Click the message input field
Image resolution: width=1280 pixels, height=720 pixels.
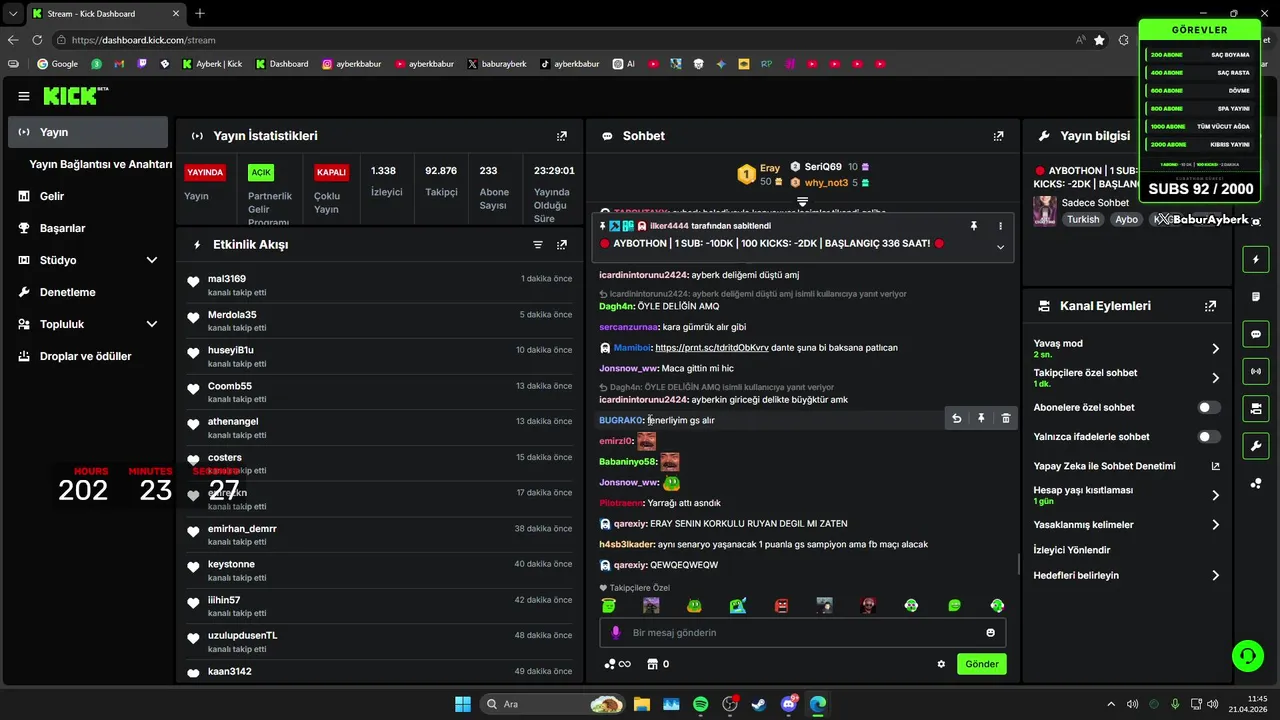[x=802, y=633]
